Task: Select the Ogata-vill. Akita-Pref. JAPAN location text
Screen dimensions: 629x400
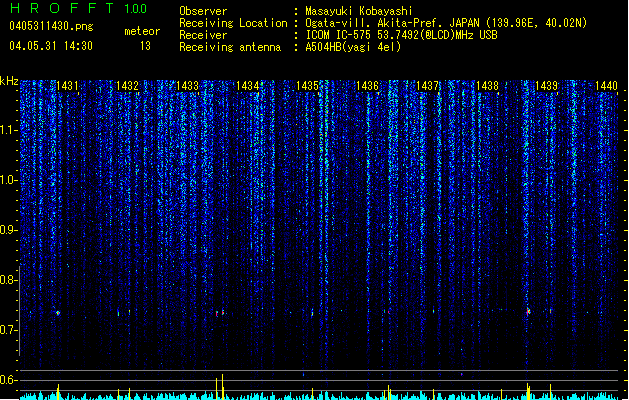Action: (x=446, y=23)
